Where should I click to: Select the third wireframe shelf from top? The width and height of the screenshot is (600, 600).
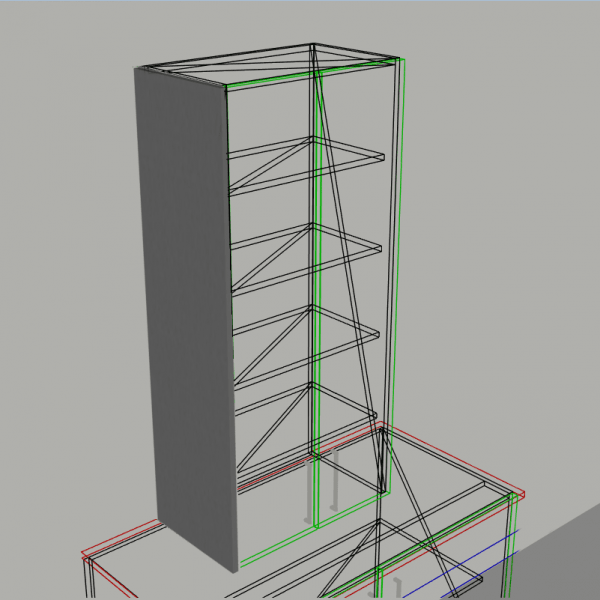click(x=306, y=347)
